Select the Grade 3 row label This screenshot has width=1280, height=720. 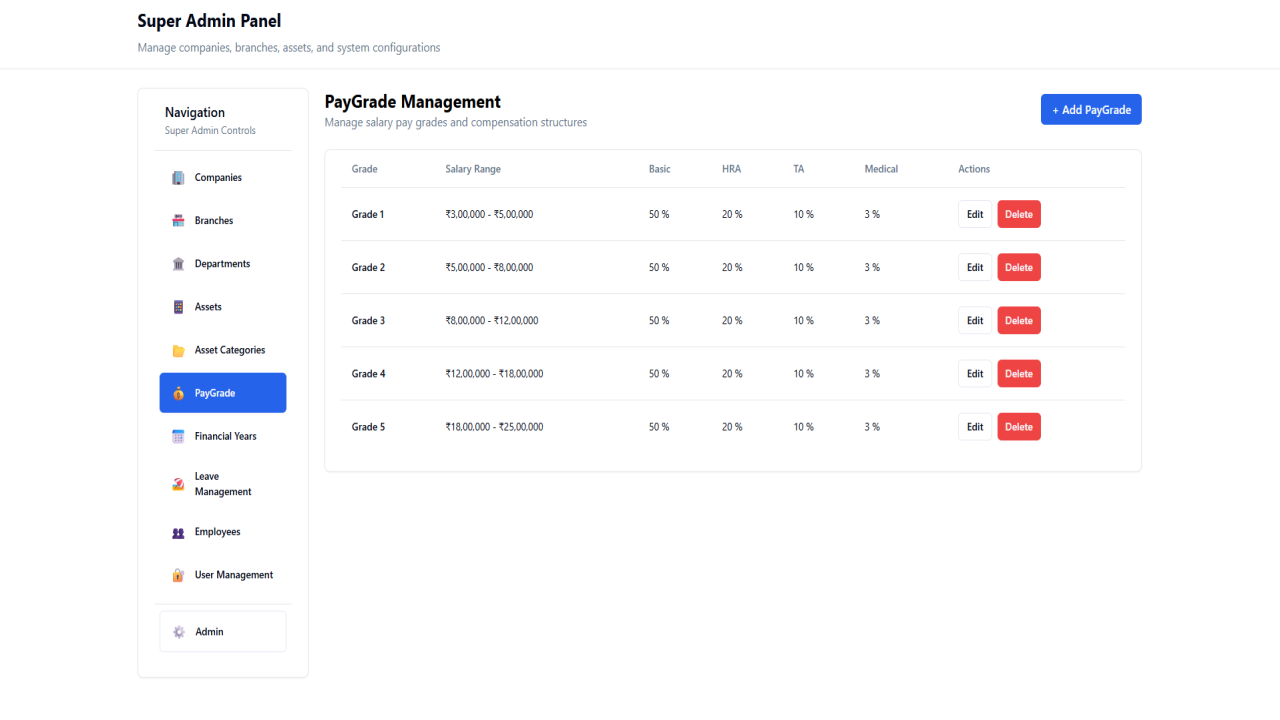pyautogui.click(x=368, y=320)
